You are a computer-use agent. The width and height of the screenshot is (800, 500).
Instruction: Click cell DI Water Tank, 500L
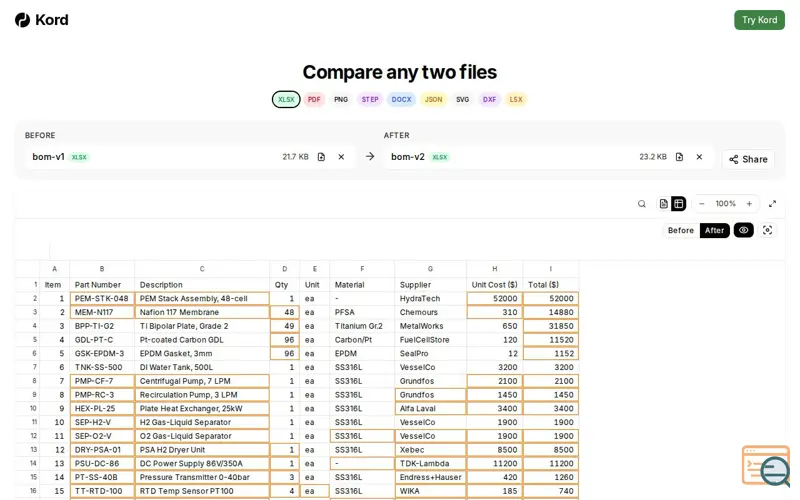pos(202,367)
